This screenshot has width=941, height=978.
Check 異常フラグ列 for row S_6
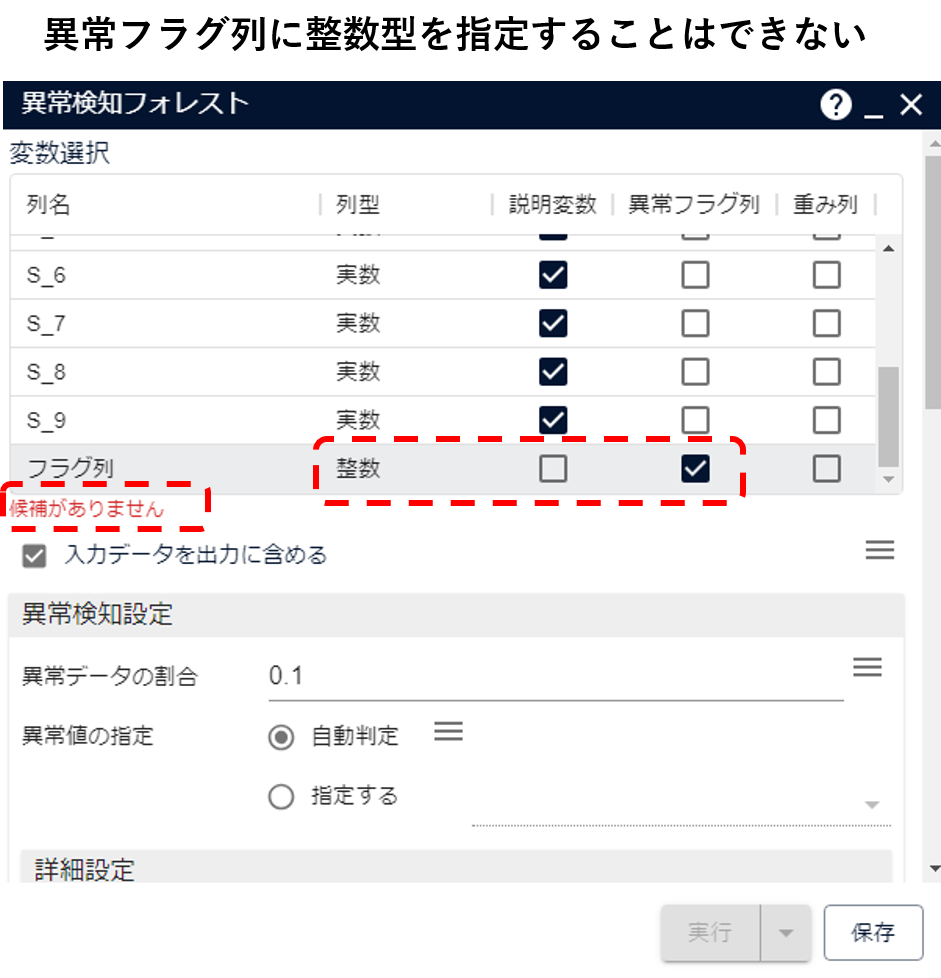click(x=695, y=275)
